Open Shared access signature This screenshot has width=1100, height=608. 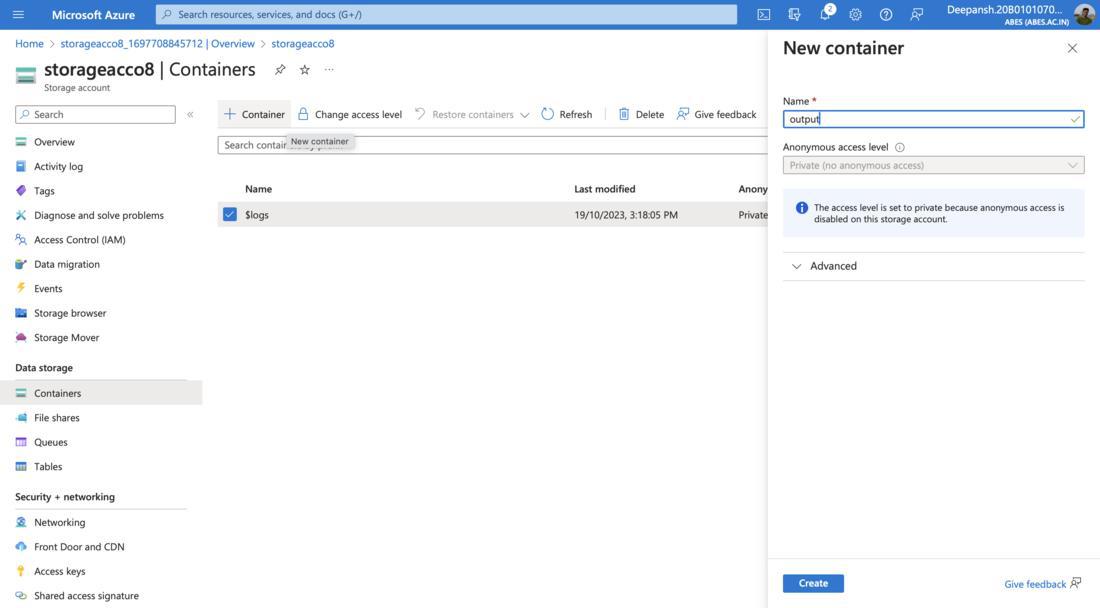86,596
